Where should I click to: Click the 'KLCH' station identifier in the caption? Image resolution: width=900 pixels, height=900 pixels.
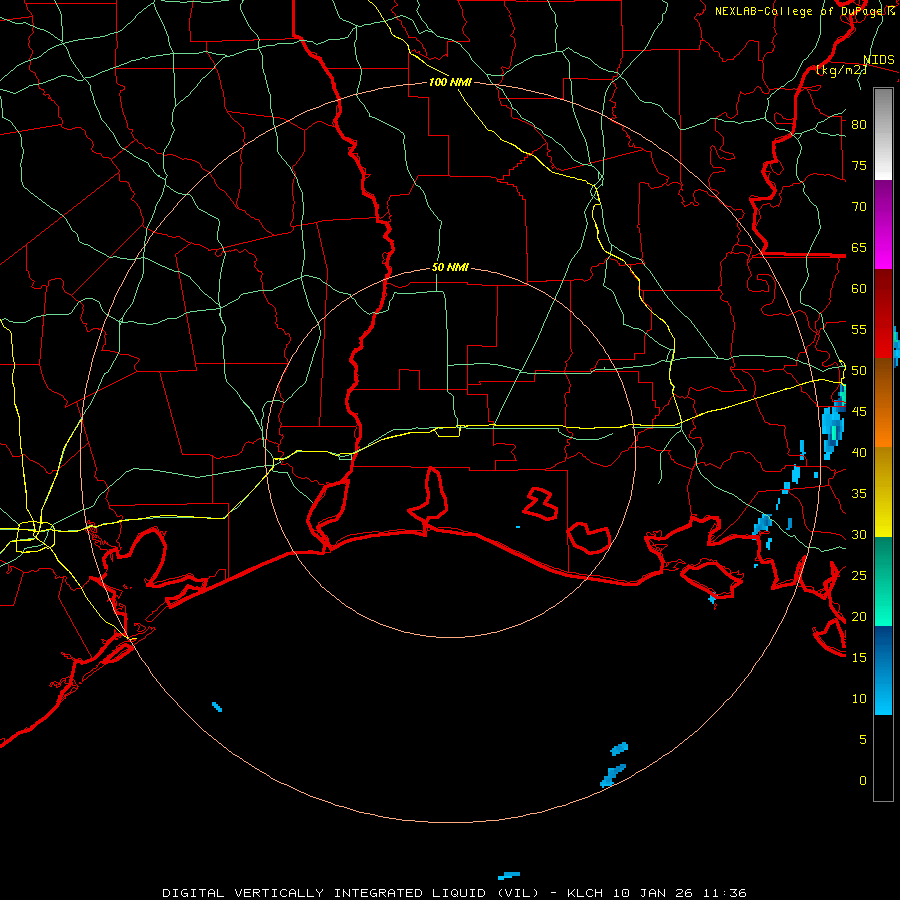584,893
